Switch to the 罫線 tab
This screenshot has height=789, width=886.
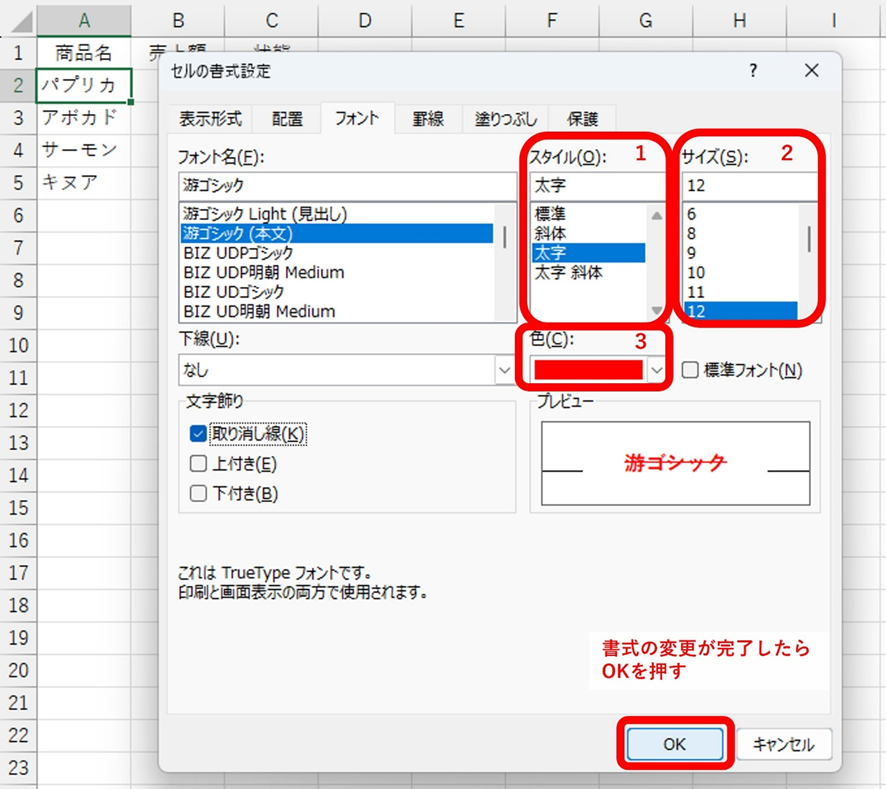[428, 119]
